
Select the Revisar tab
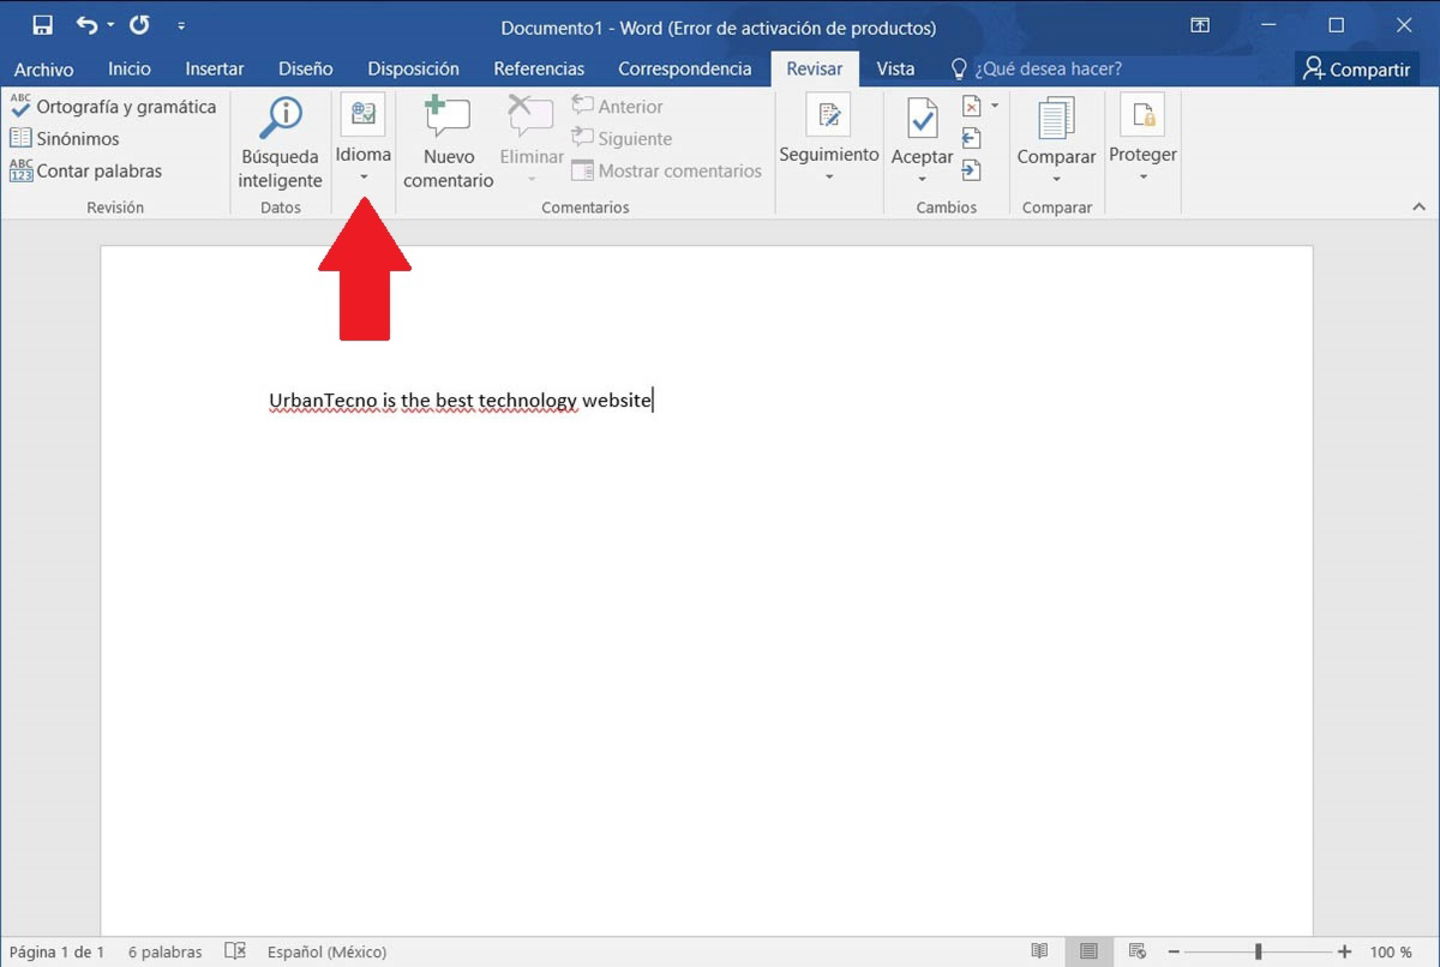(x=814, y=69)
